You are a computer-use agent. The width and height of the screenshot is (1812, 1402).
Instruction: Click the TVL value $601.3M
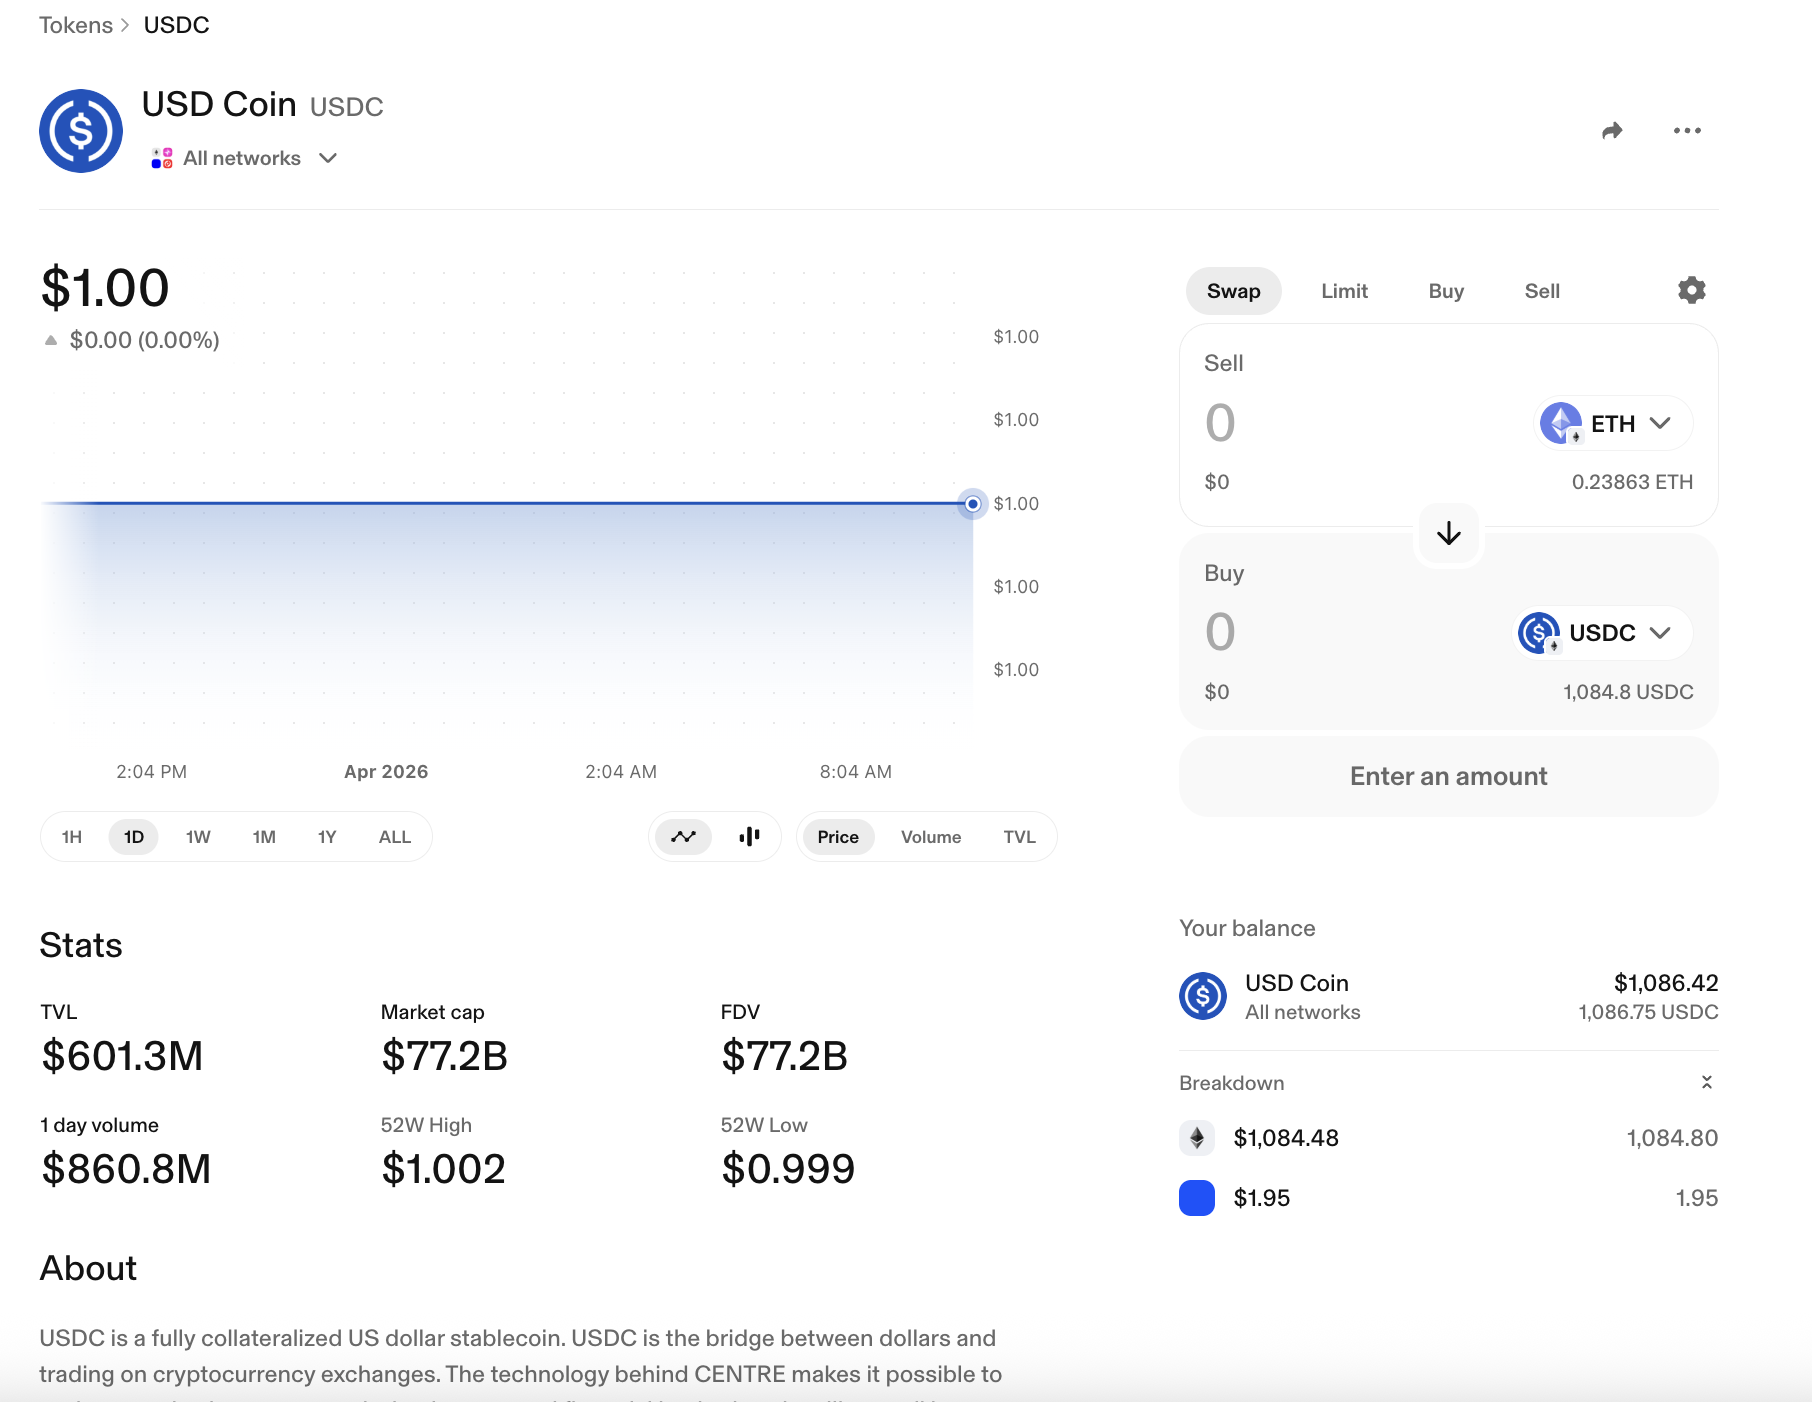[x=122, y=1056]
